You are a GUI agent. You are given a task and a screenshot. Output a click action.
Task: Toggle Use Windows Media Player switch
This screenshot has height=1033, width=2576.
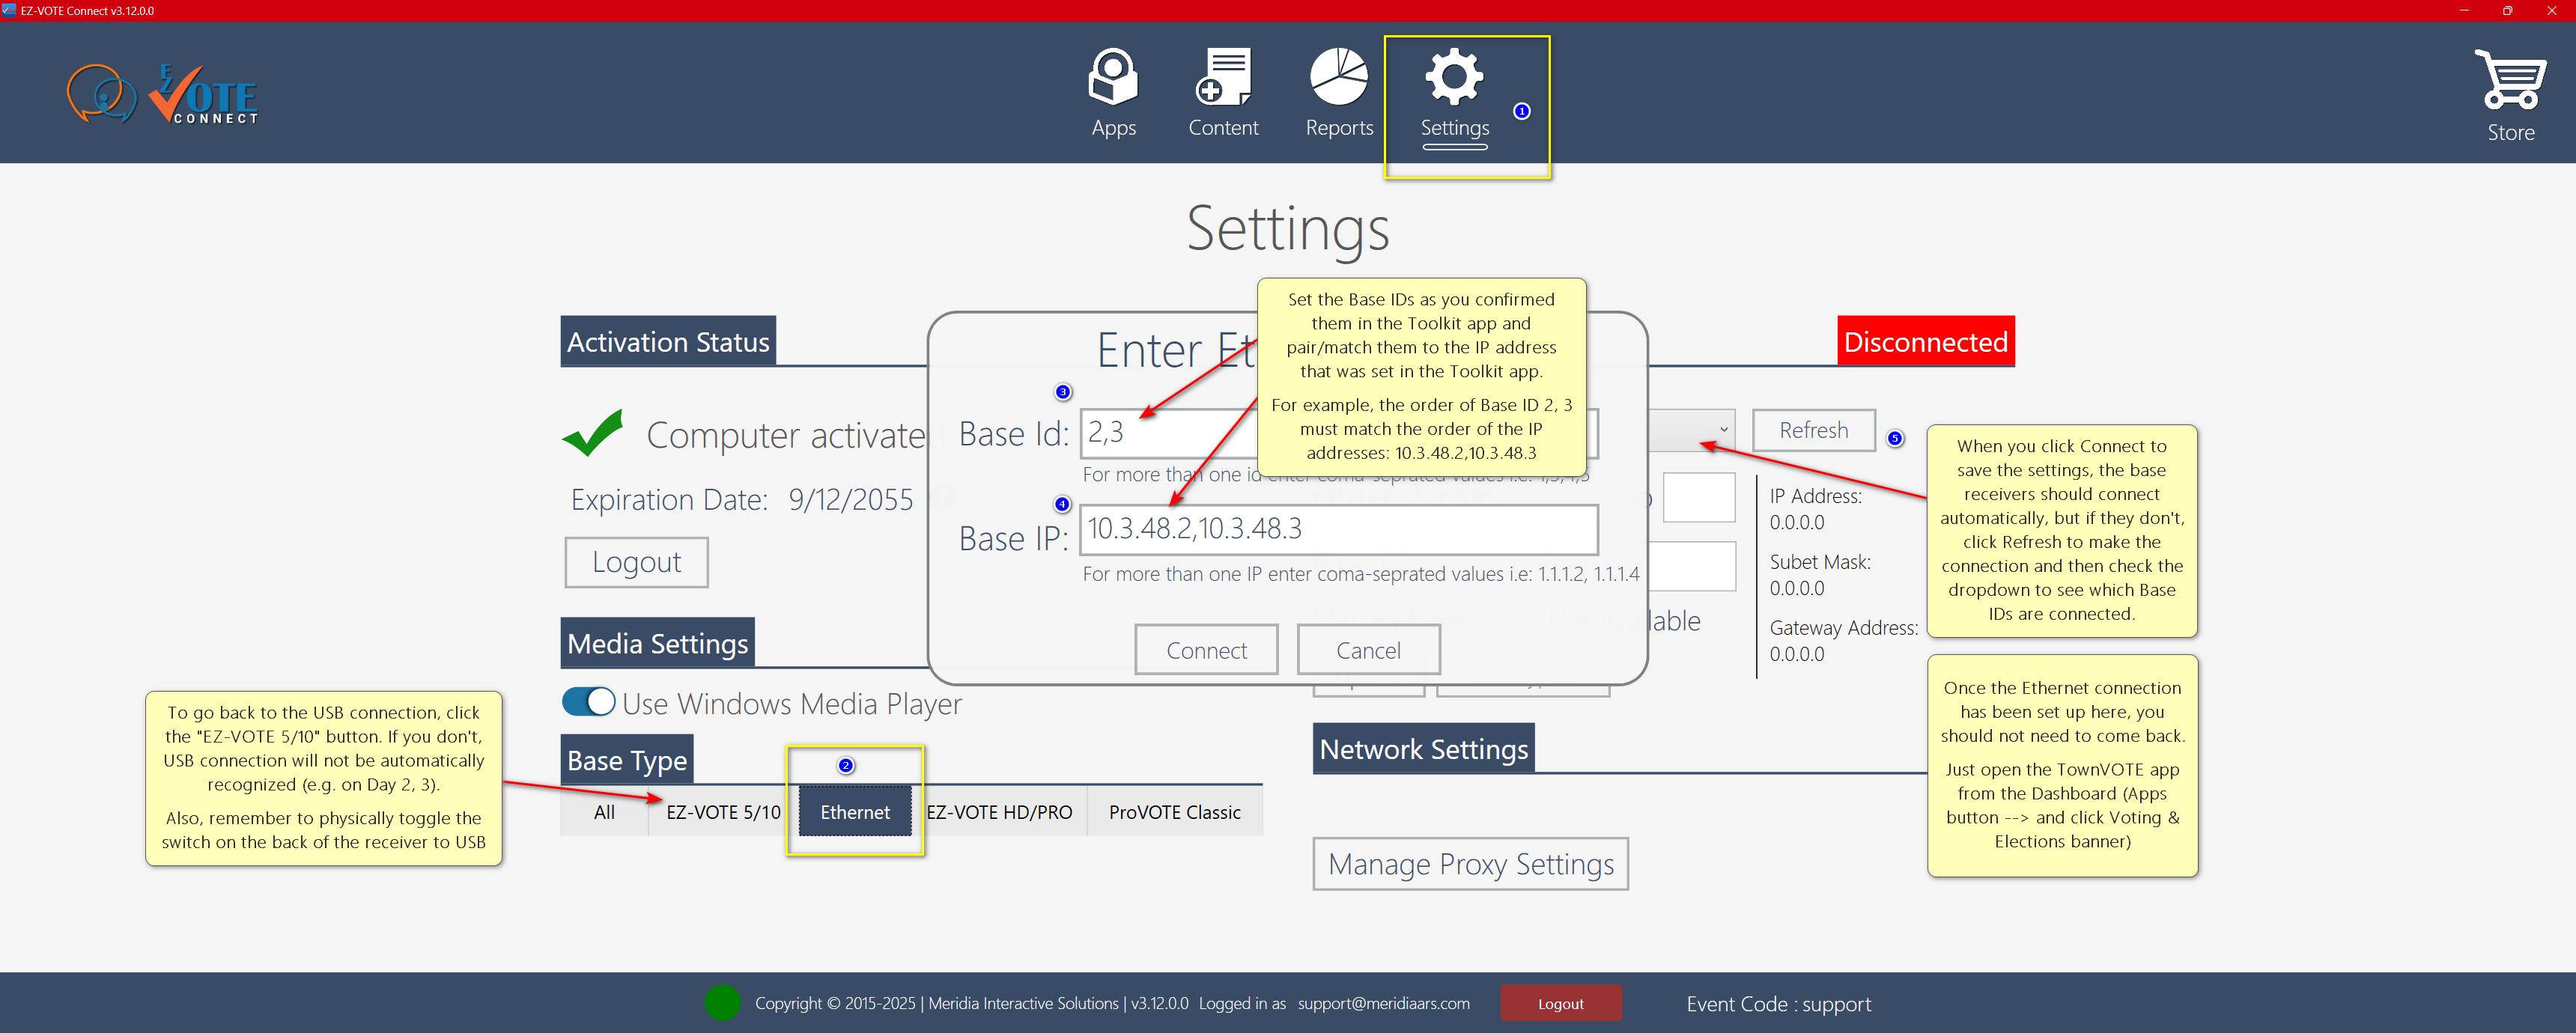coord(589,702)
